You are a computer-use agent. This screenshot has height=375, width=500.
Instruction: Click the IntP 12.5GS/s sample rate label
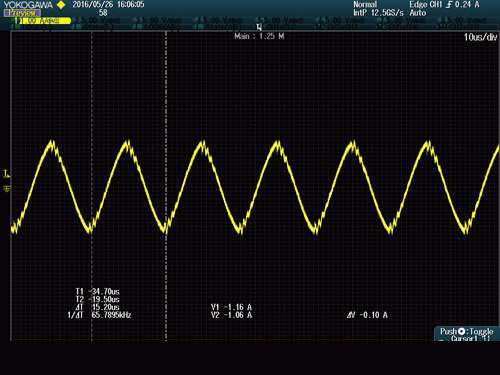coord(378,13)
